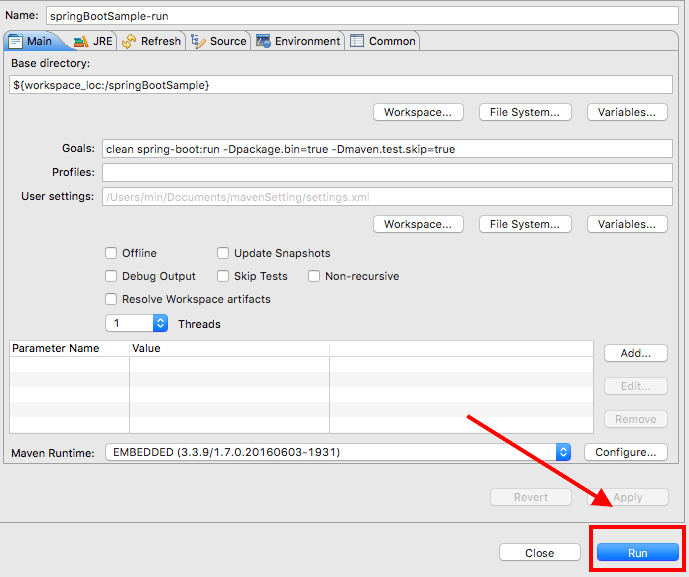Click the Refresh tab icon
689x577 pixels.
click(x=129, y=41)
